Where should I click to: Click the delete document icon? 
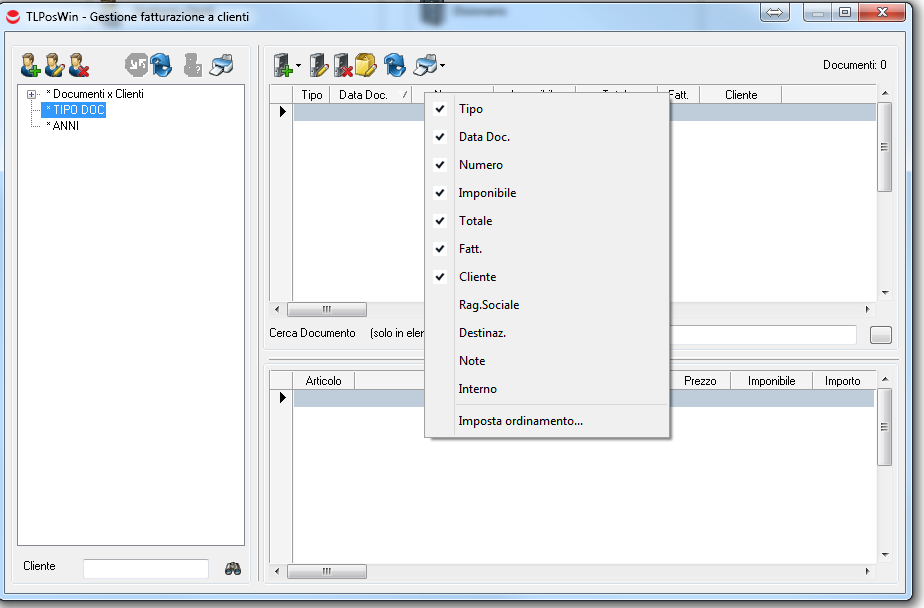(343, 66)
